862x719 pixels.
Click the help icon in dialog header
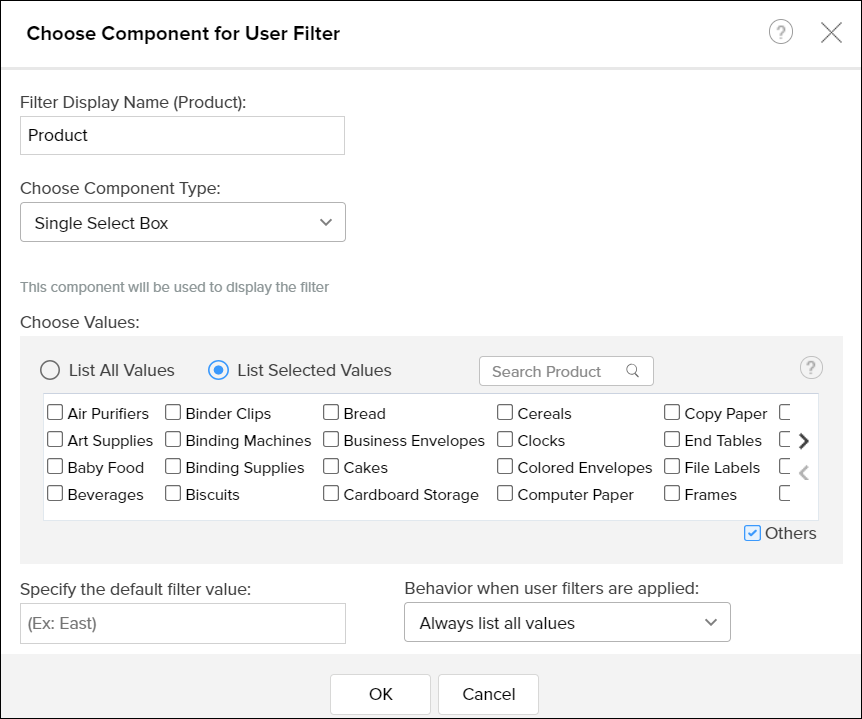(780, 32)
